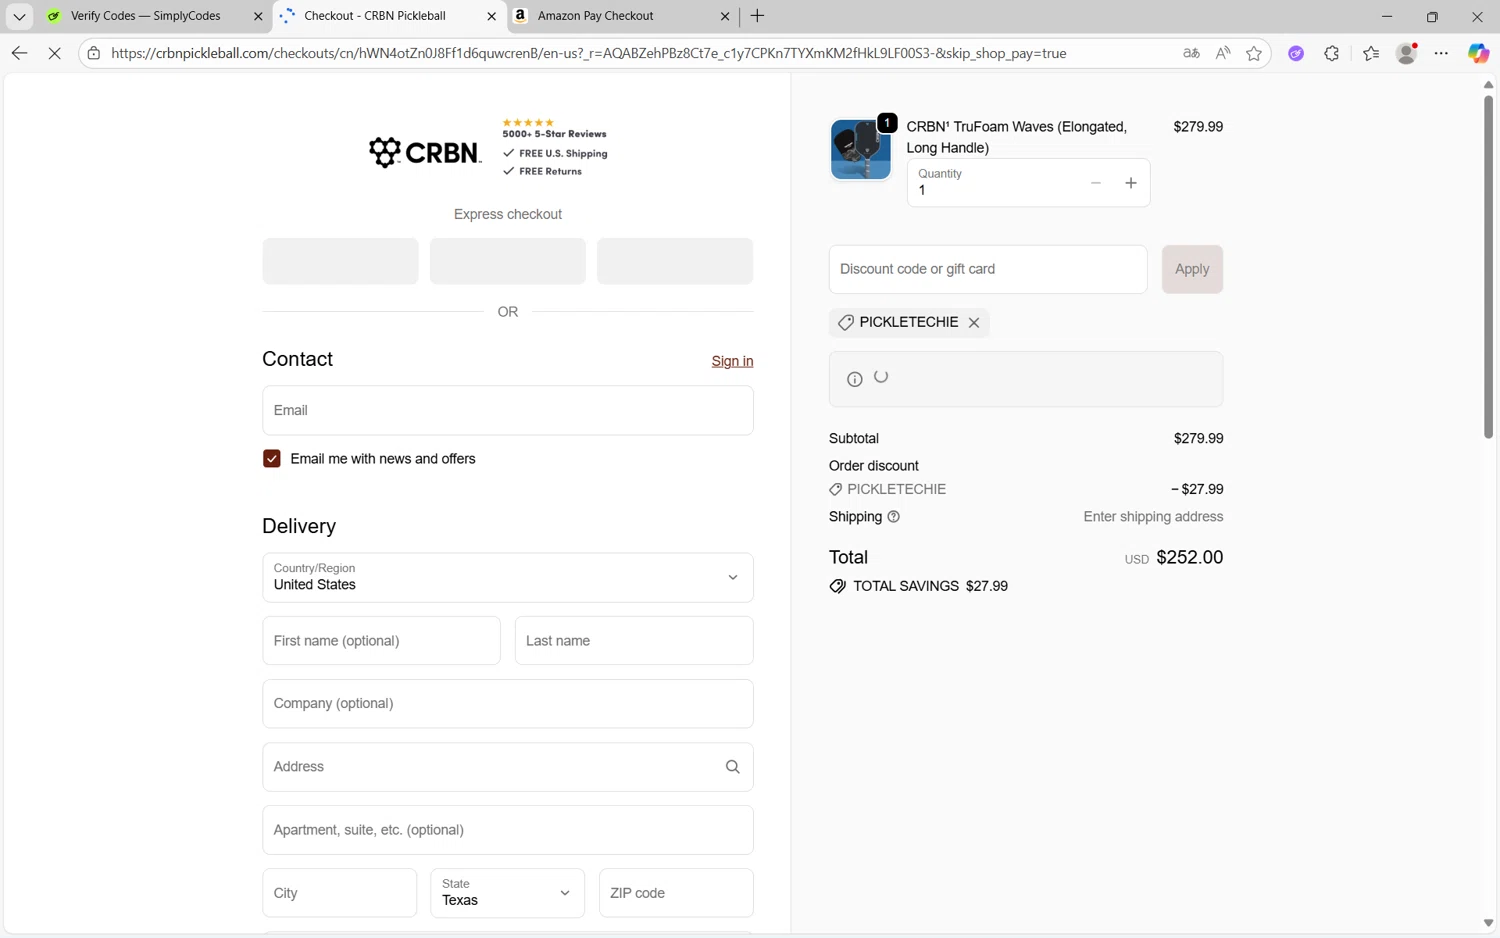This screenshot has width=1500, height=938.
Task: Expand the Country/Region dropdown
Action: pyautogui.click(x=507, y=578)
